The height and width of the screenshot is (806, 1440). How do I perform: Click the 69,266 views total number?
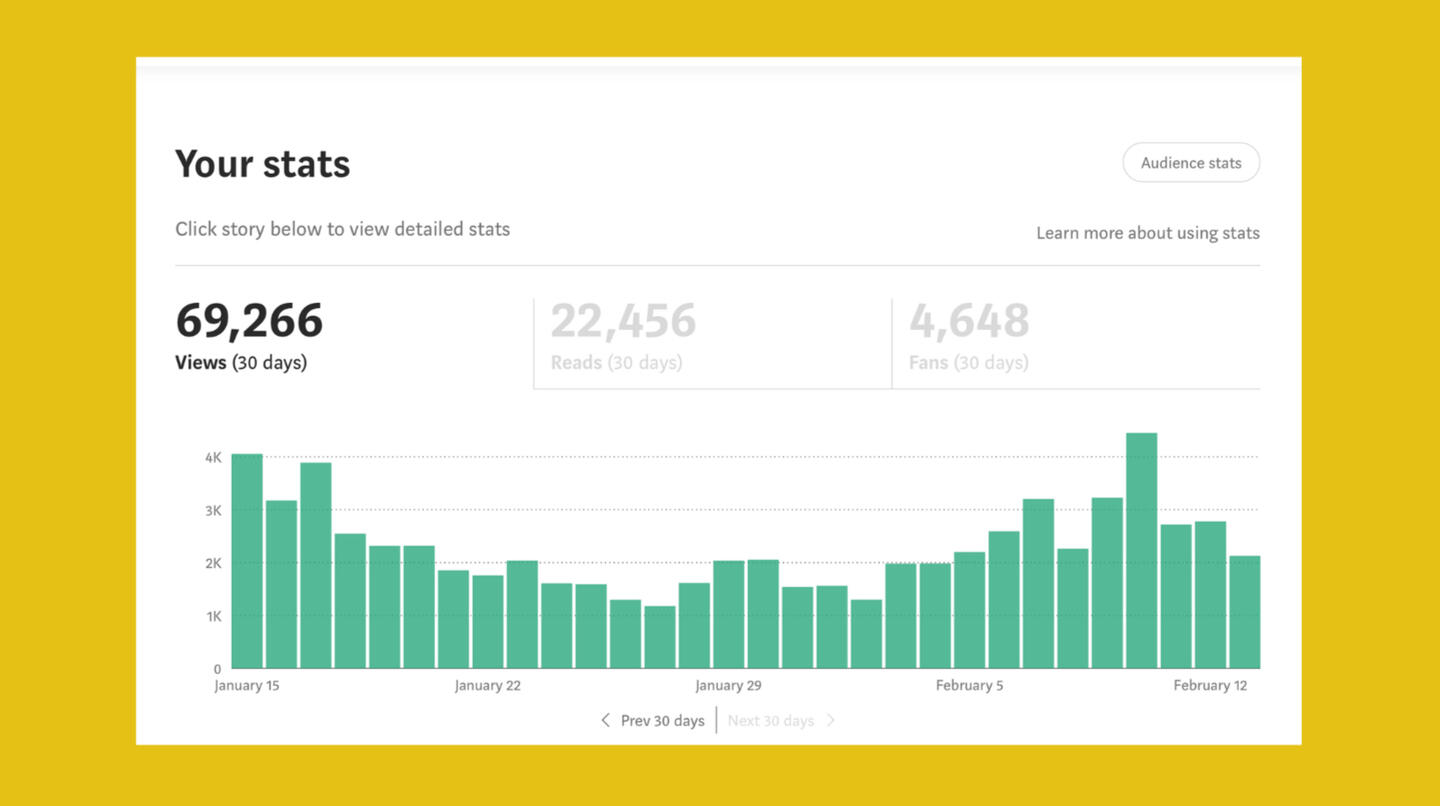coord(249,321)
